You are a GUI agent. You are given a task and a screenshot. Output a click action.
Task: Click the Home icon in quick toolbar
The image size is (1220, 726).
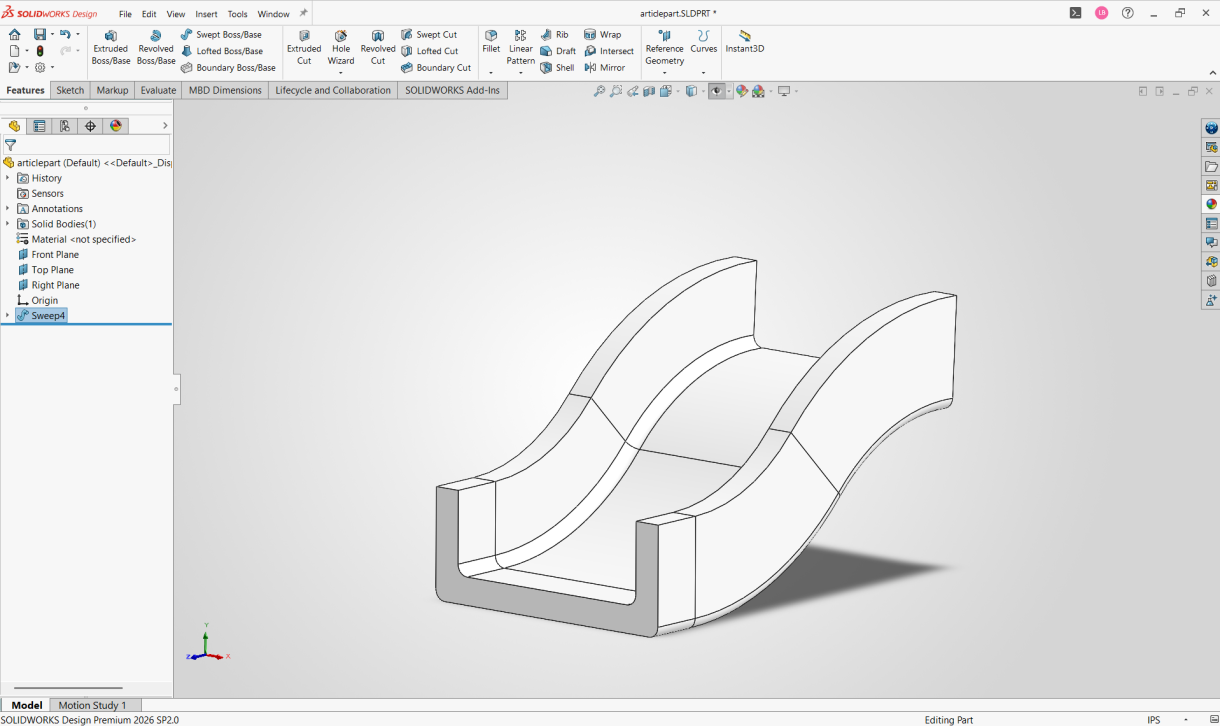click(14, 34)
